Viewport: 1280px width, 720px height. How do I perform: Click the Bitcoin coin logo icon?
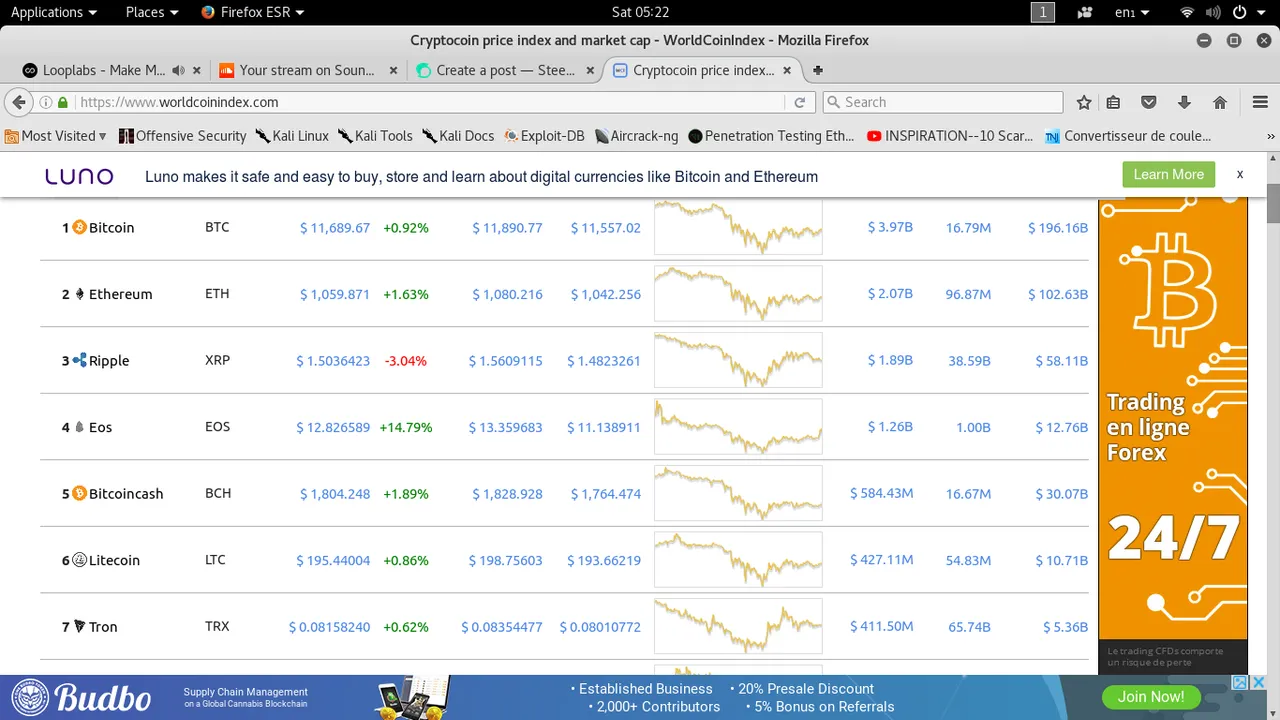(x=79, y=228)
